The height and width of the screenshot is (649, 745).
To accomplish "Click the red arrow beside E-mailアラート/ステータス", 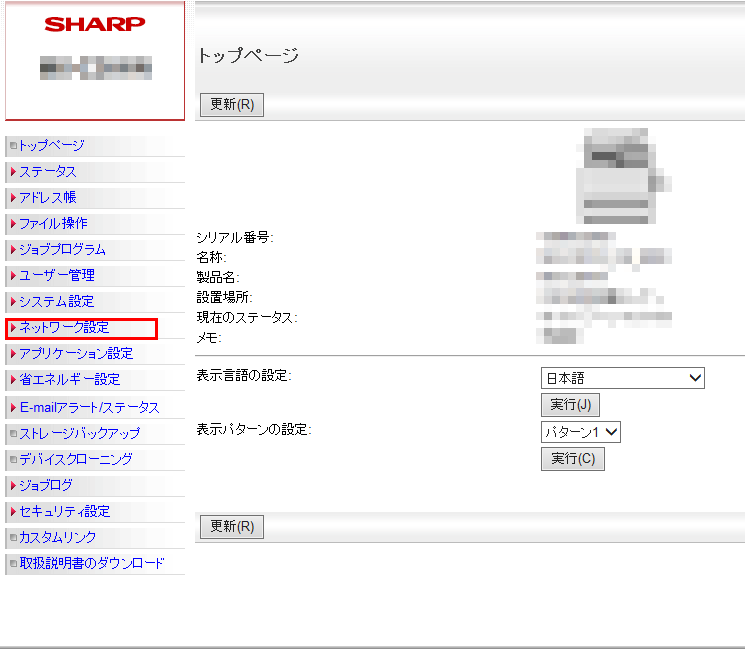I will (13, 407).
